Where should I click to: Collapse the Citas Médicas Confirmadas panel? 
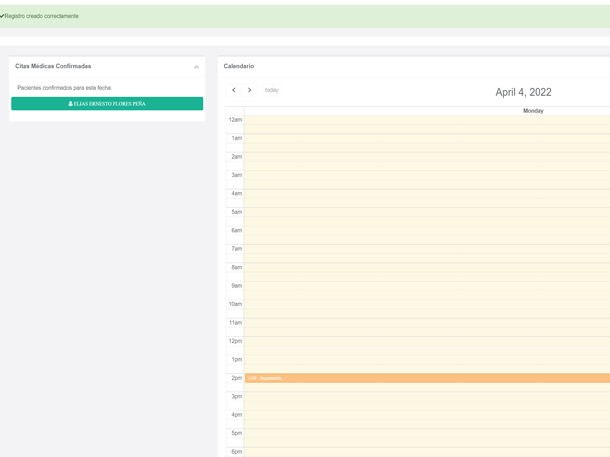(x=196, y=67)
